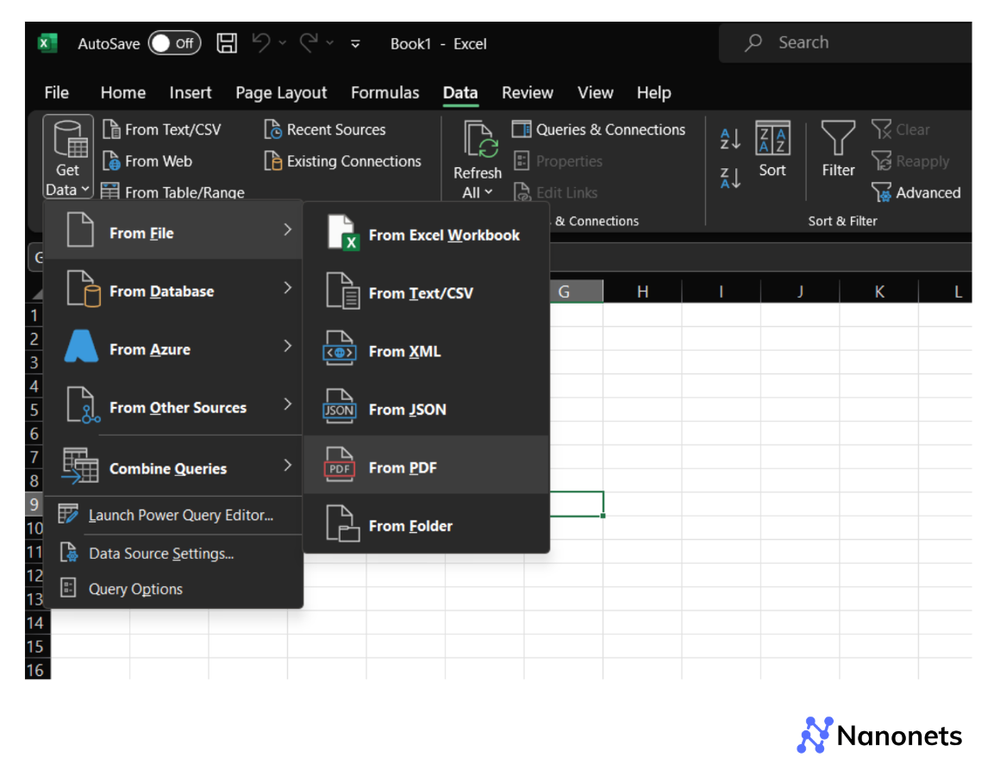Expand the From Database submenu

click(174, 291)
